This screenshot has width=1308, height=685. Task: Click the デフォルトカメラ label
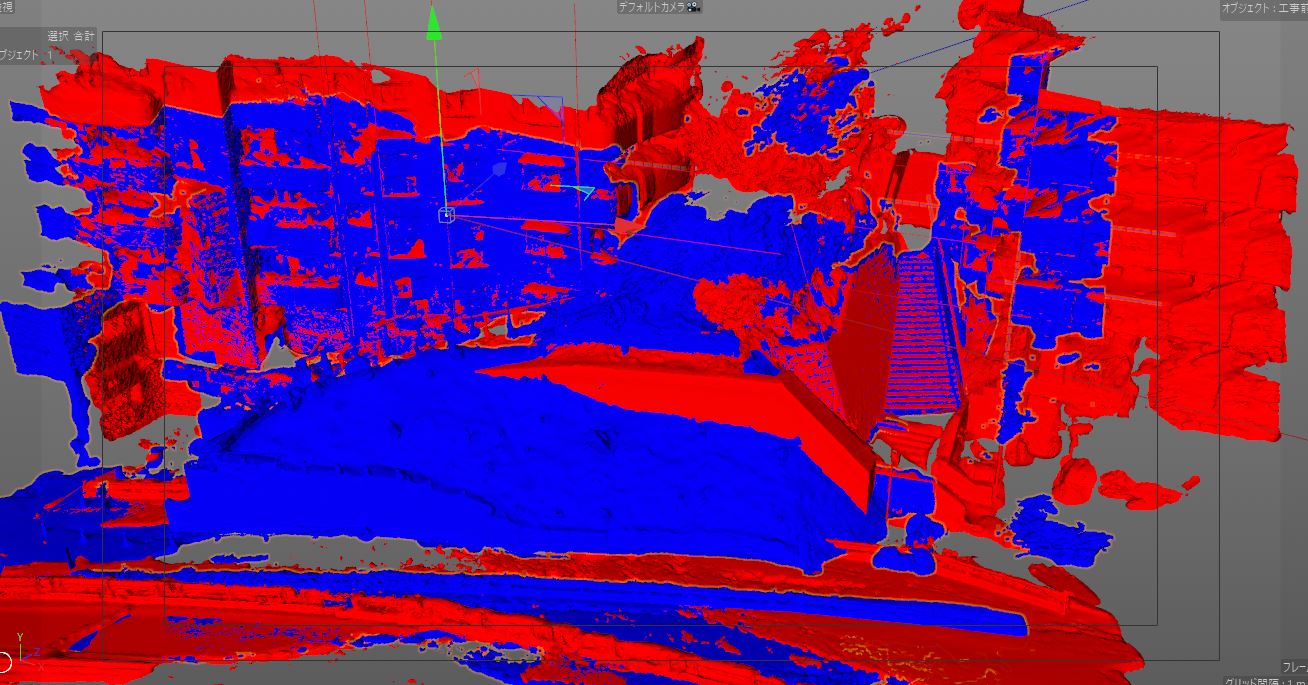pos(652,7)
